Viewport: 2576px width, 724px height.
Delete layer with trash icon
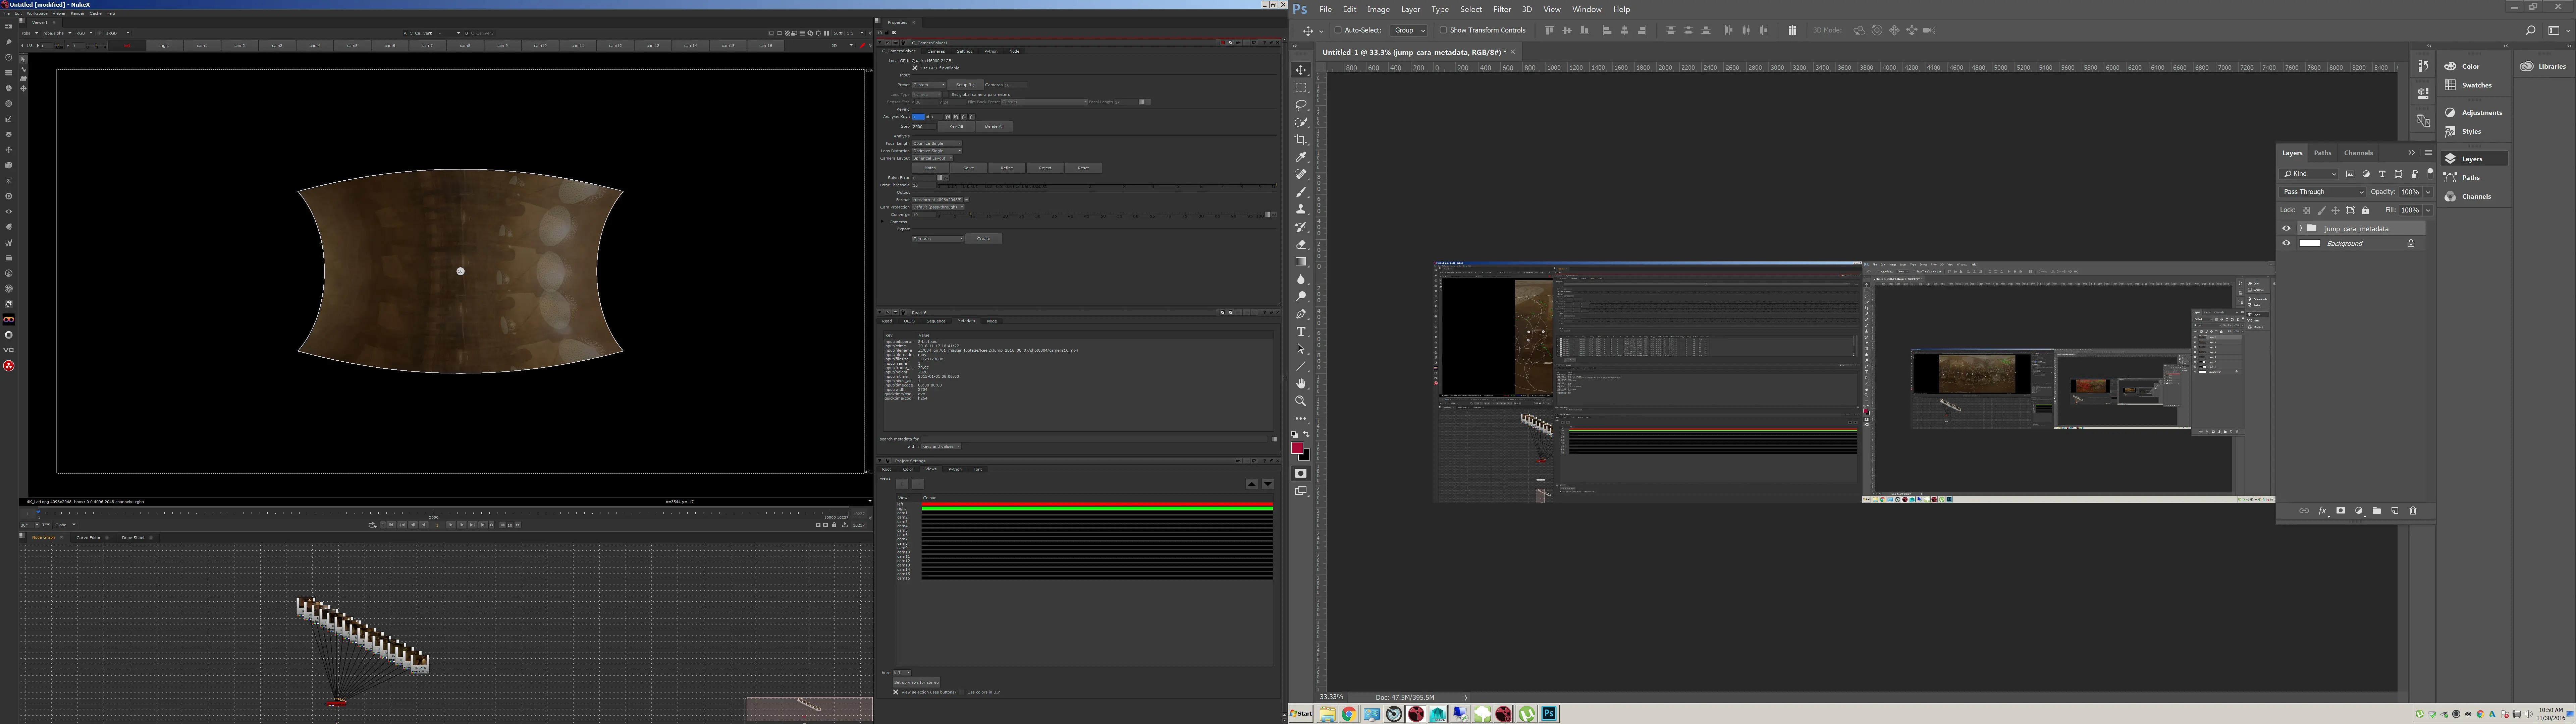pos(2413,511)
